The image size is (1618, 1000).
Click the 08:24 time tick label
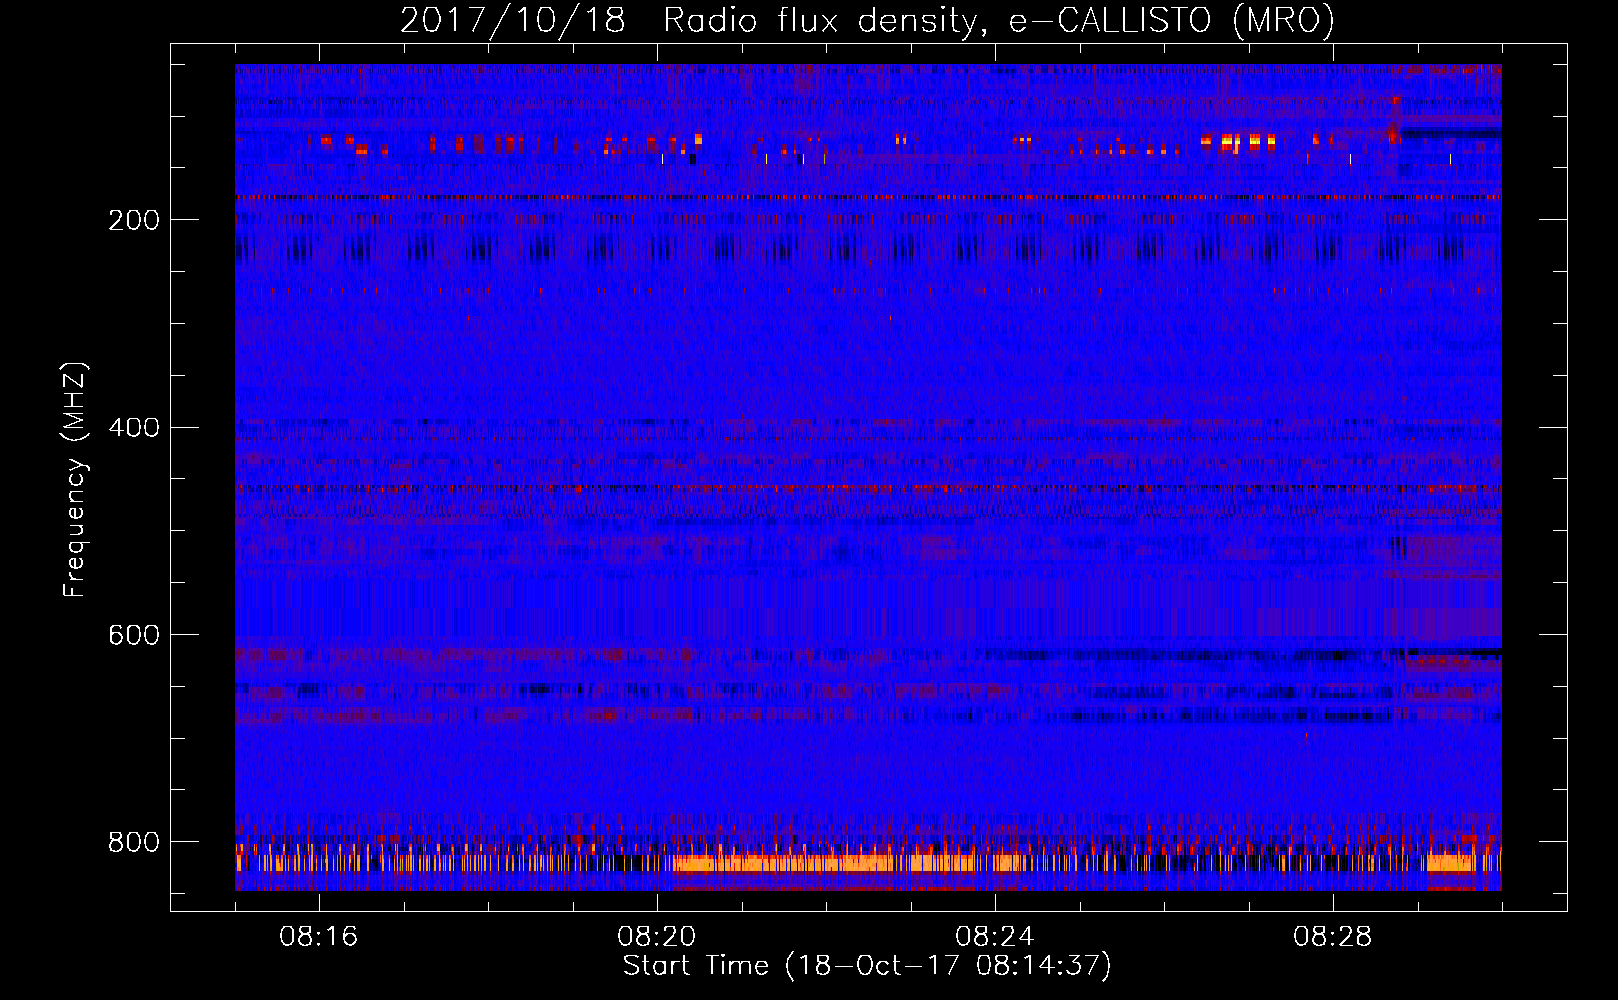[995, 937]
